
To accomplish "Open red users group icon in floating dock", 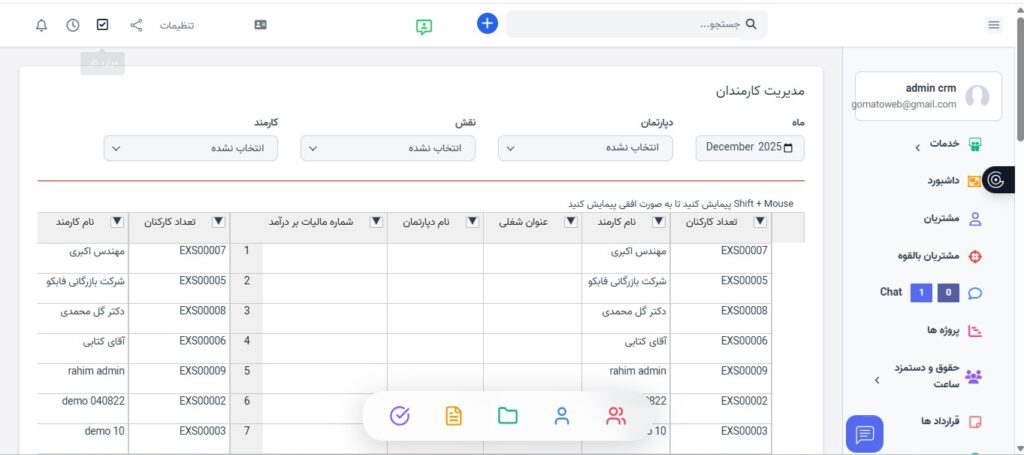I will (616, 416).
